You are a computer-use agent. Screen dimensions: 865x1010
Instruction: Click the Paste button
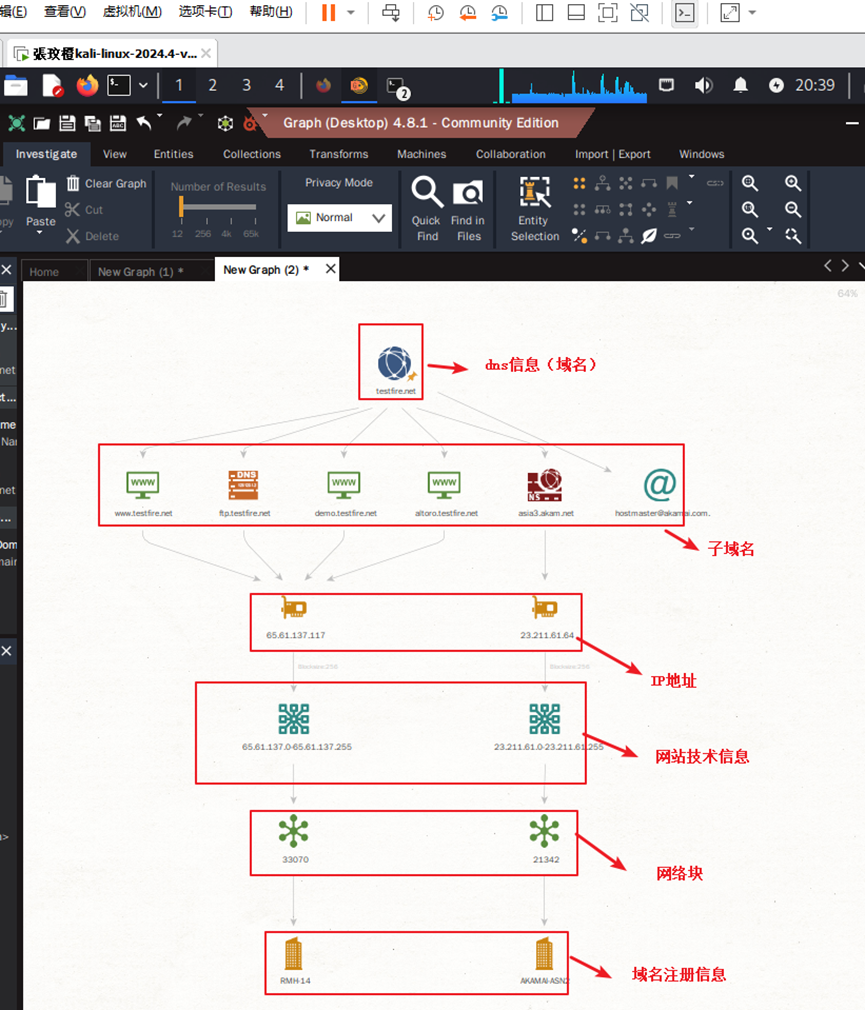[x=41, y=201]
